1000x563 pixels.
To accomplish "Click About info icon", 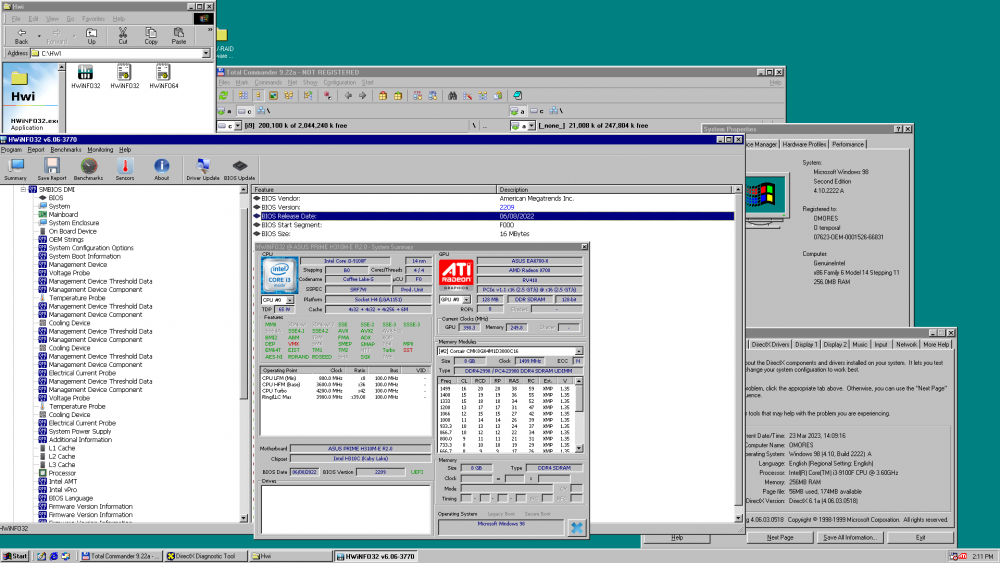I will click(x=161, y=170).
